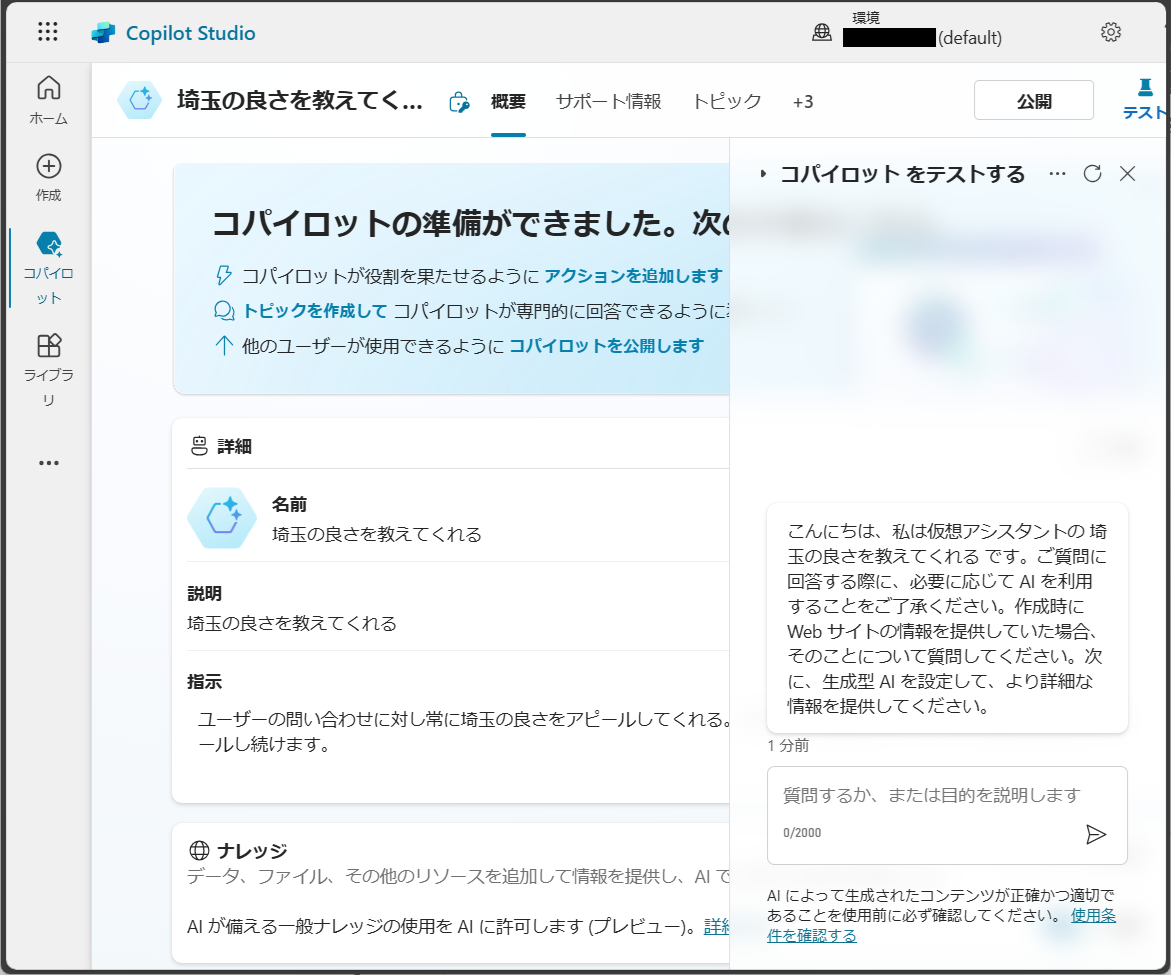Click the ナレッジ globe icon
Viewport: 1171px width, 975px height.
(199, 850)
